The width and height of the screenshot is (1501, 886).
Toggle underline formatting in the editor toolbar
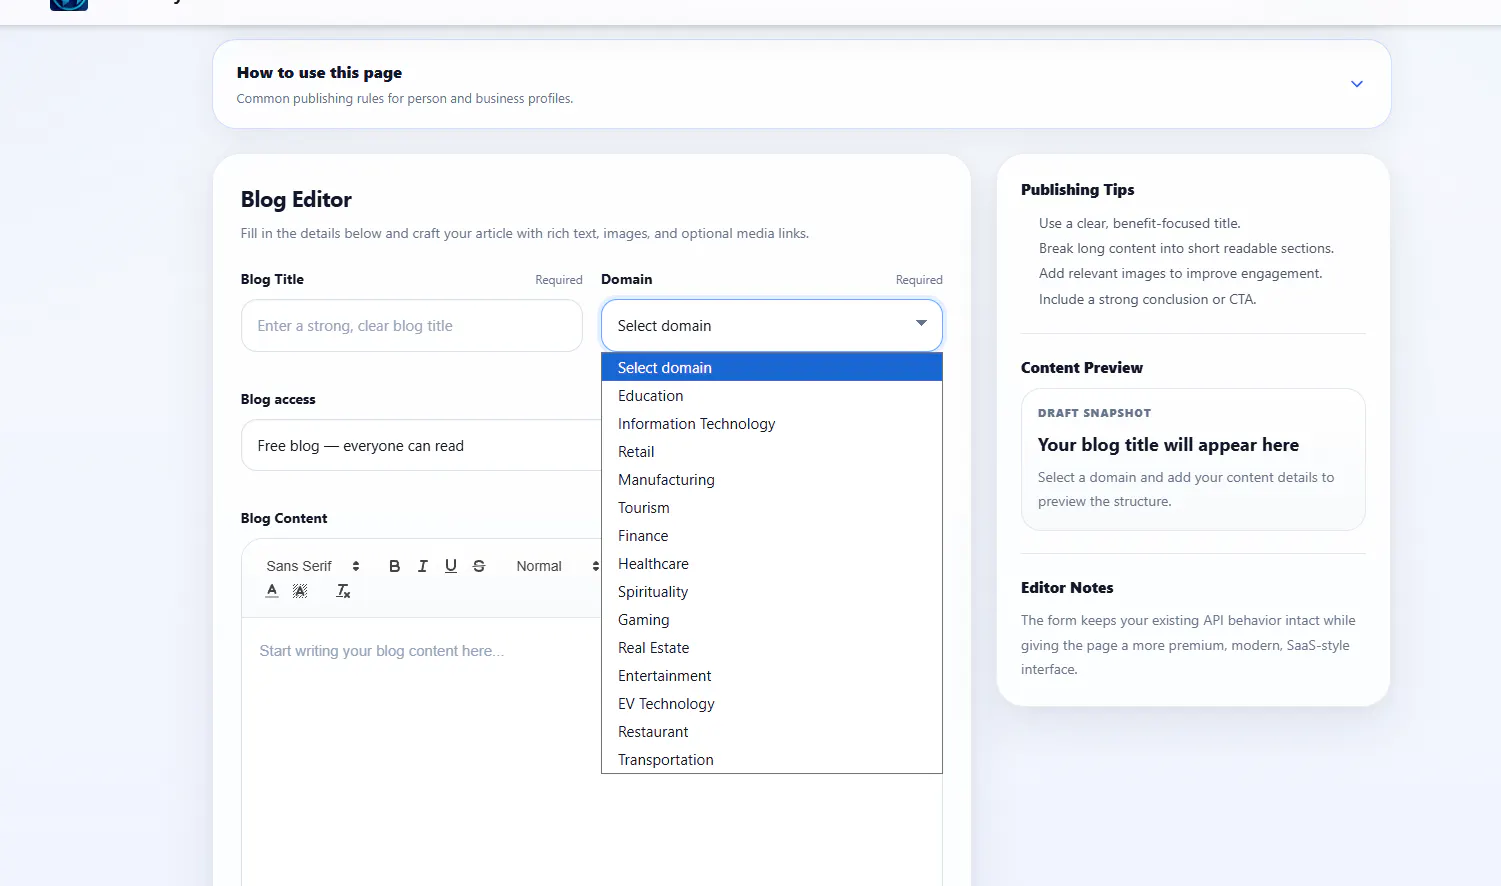click(451, 566)
